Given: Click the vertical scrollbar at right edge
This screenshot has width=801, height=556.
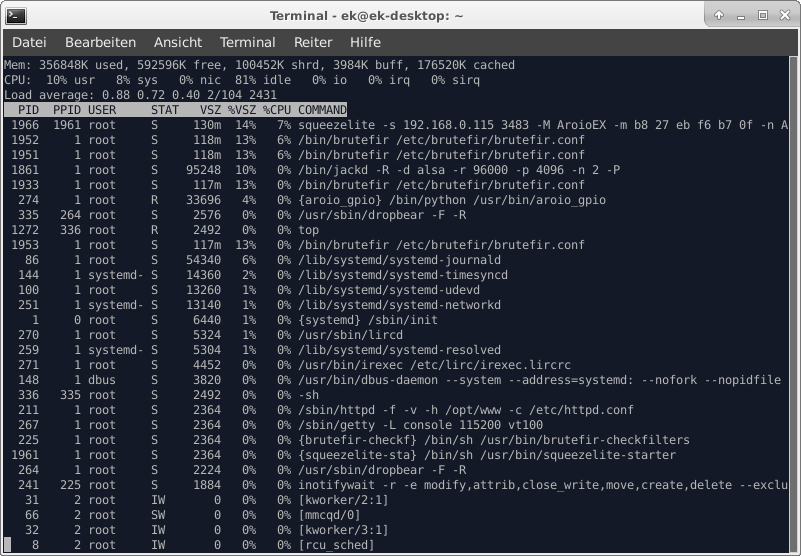Looking at the screenshot, I should point(794,300).
